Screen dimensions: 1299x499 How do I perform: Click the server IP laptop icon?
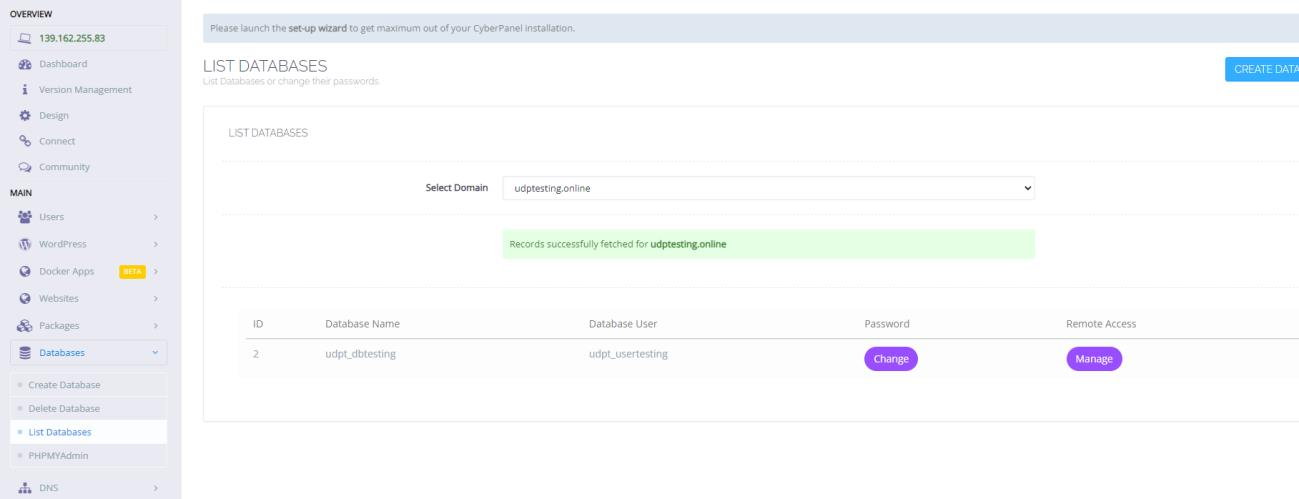pyautogui.click(x=25, y=39)
